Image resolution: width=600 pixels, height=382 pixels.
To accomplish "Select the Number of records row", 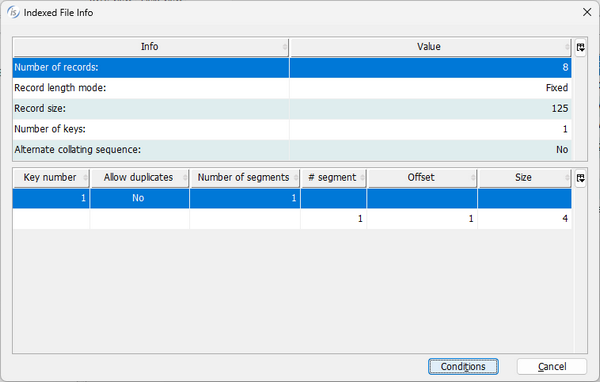I will (x=292, y=68).
